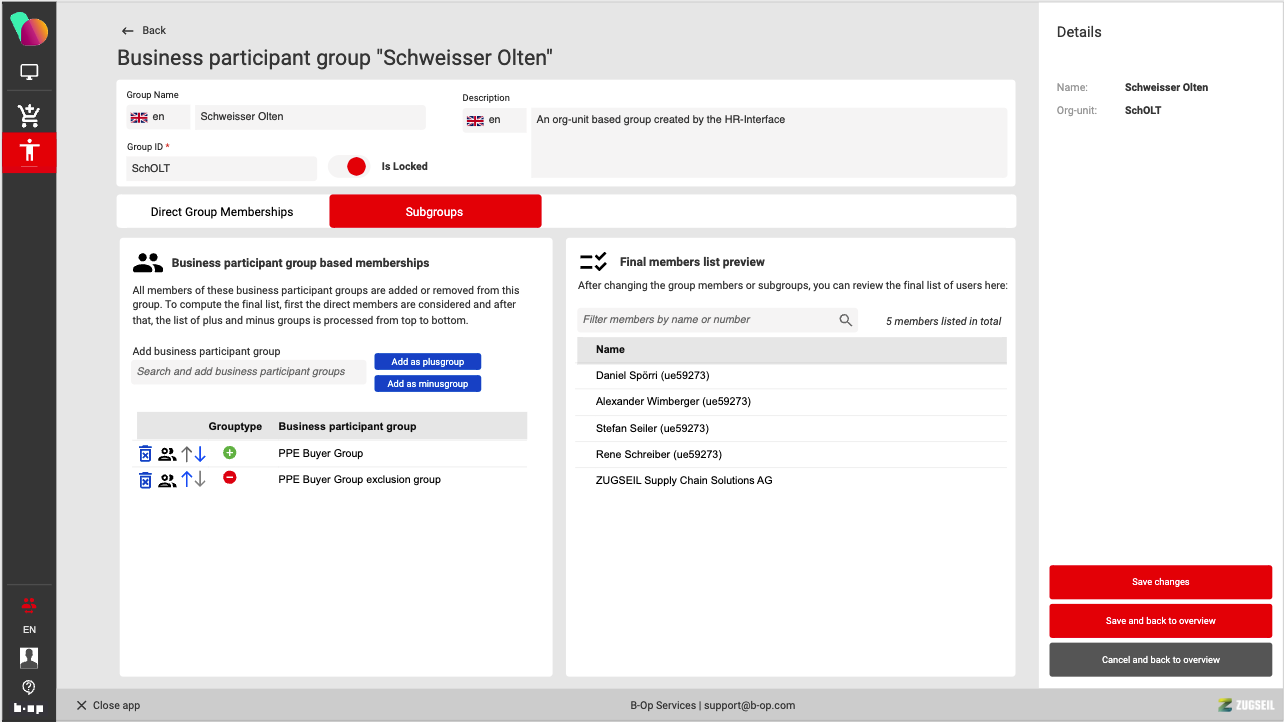Open the monitor icon in sidebar

pyautogui.click(x=29, y=73)
